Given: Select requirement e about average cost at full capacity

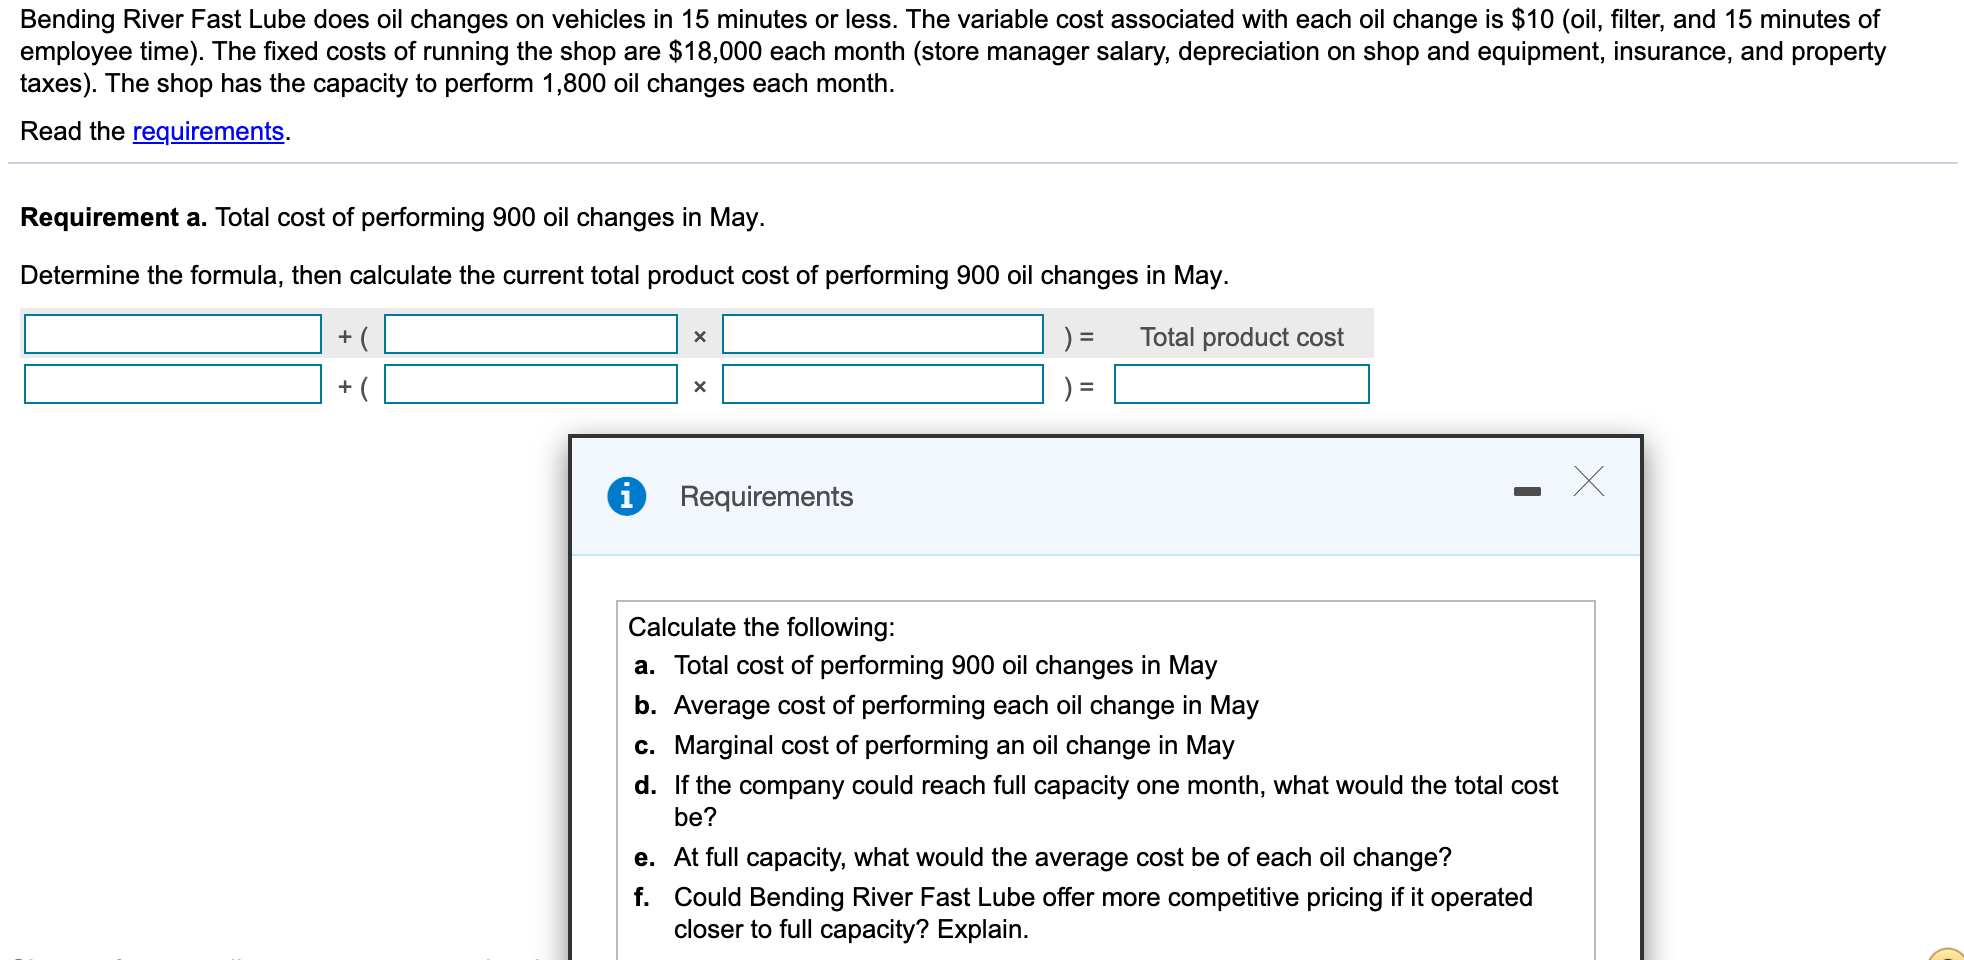Looking at the screenshot, I should pos(1063,857).
